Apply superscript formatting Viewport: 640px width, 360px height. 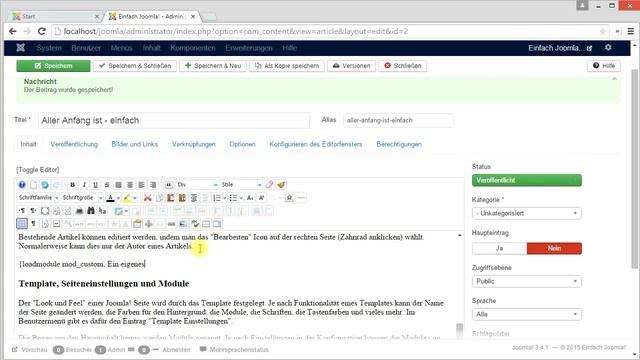click(x=262, y=198)
